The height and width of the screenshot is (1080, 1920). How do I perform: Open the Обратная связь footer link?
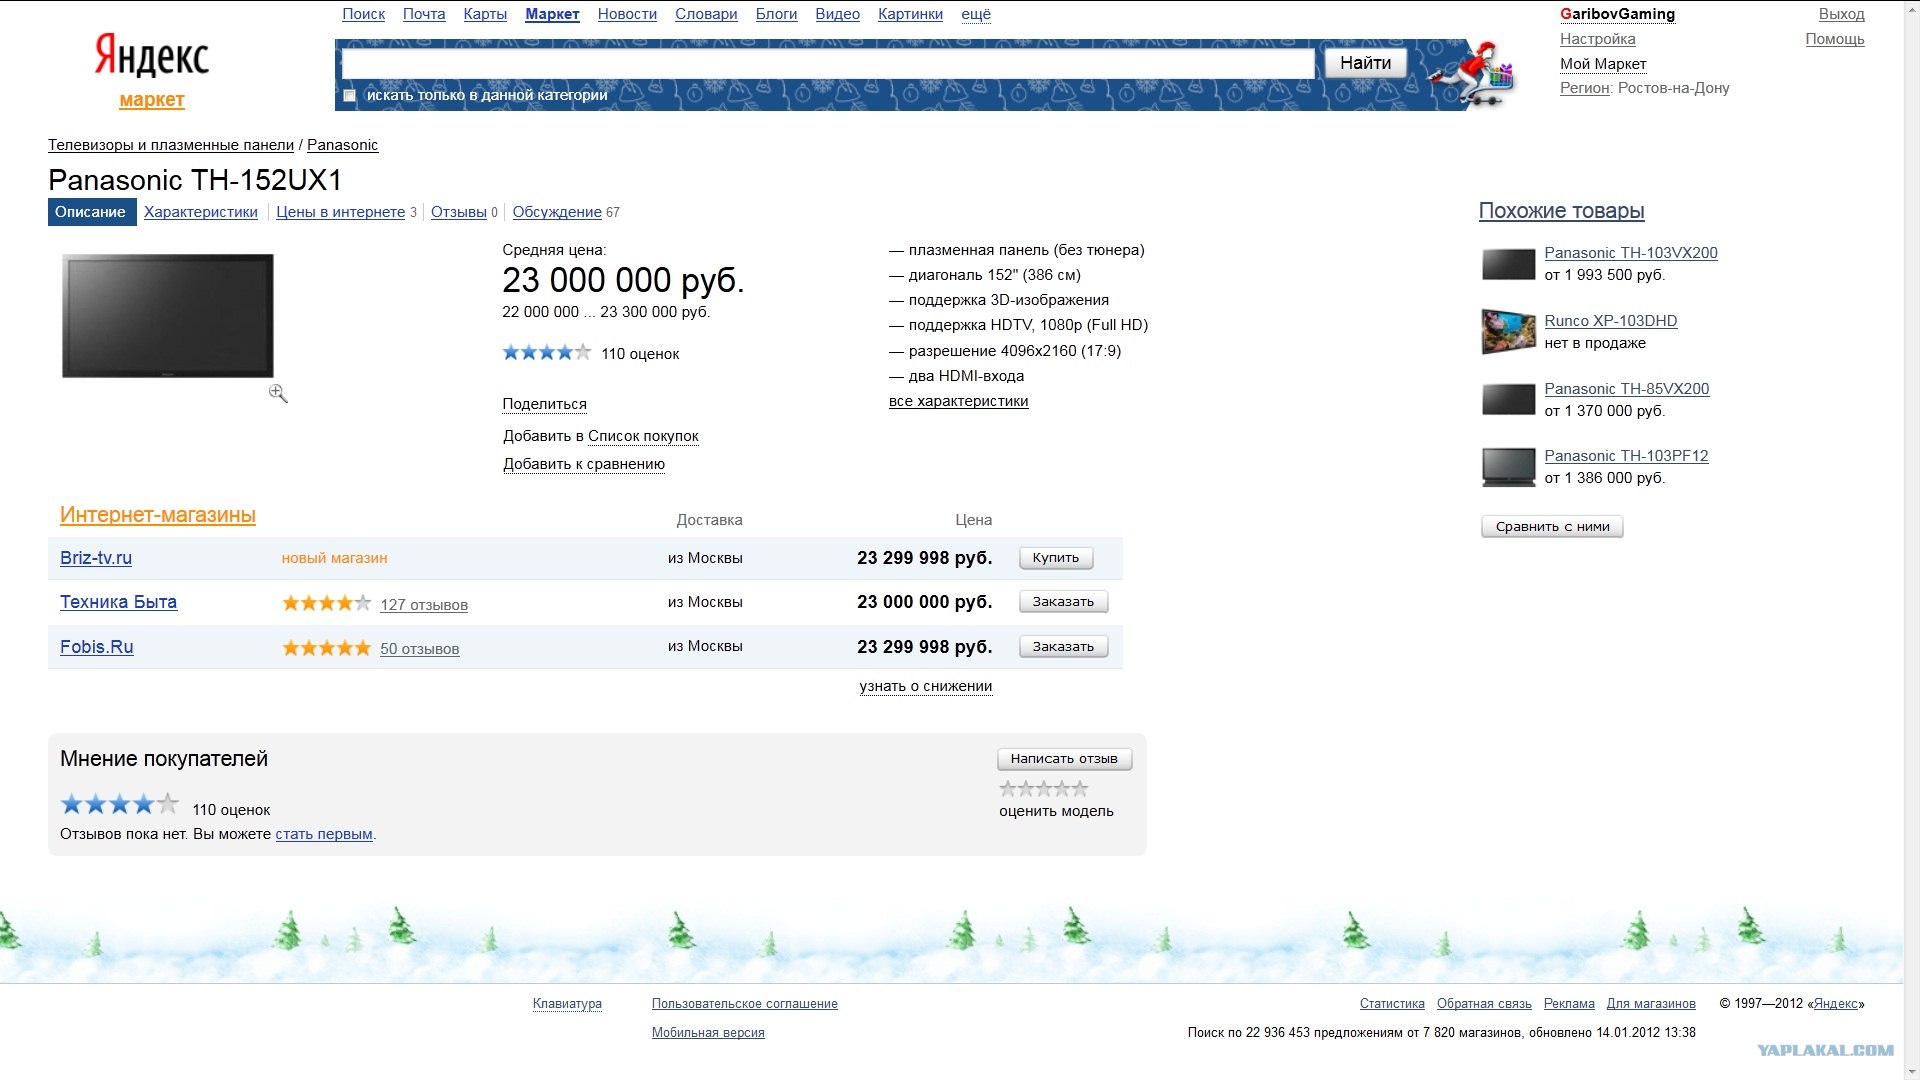(1484, 1004)
